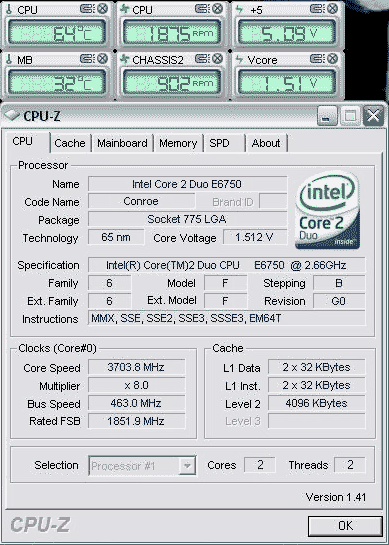This screenshot has width=389, height=545.
Task: Expand the Processor #1 selection dropdown
Action: tap(187, 465)
